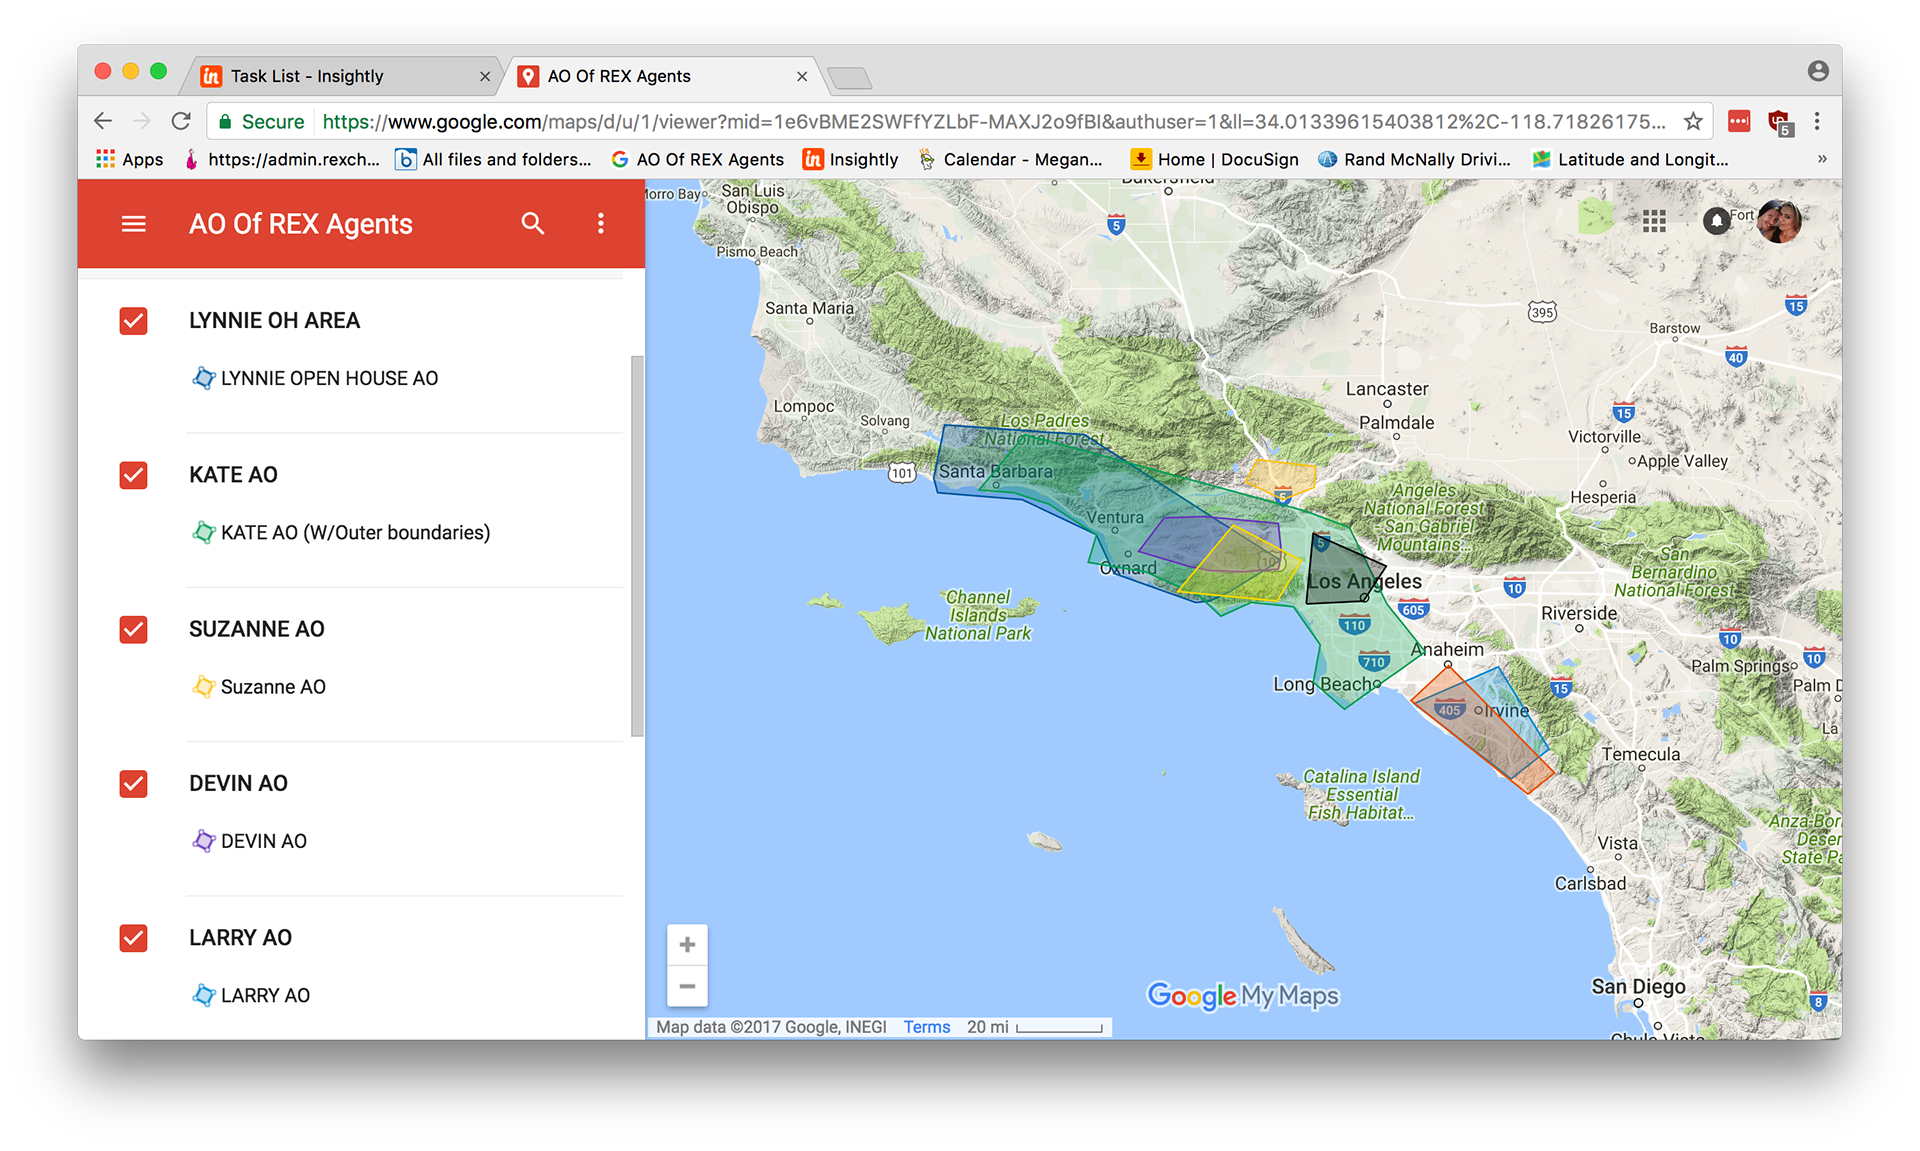Click the notifications bell icon
Image resolution: width=1920 pixels, height=1151 pixels.
pyautogui.click(x=1716, y=221)
